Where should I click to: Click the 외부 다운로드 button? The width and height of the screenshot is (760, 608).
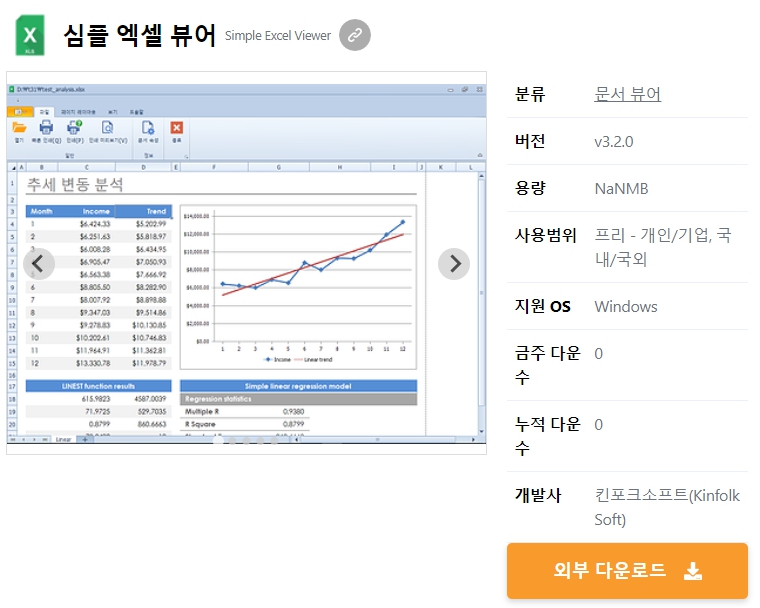coord(627,571)
